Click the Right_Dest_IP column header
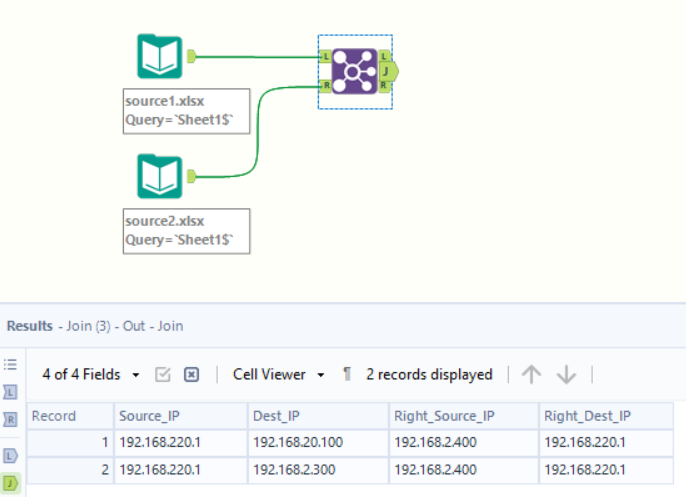Viewport: 686px width, 497px height. pos(587,415)
